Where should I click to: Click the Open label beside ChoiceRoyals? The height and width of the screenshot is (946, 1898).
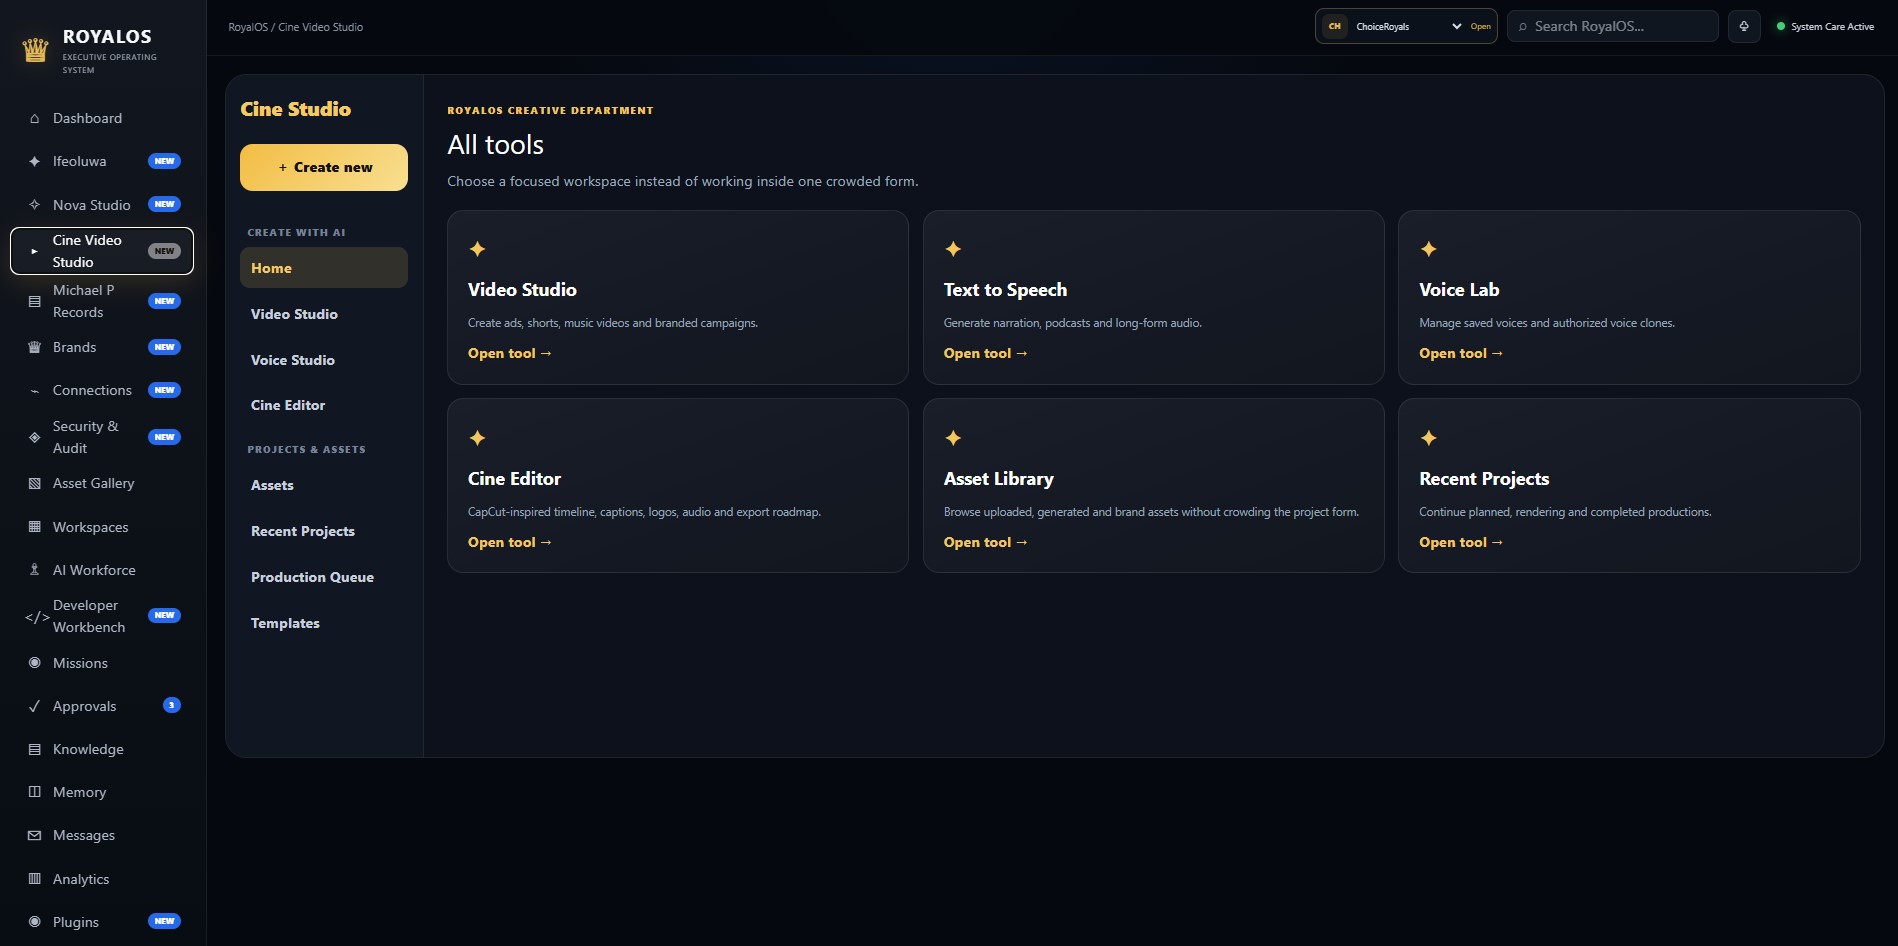1480,27
